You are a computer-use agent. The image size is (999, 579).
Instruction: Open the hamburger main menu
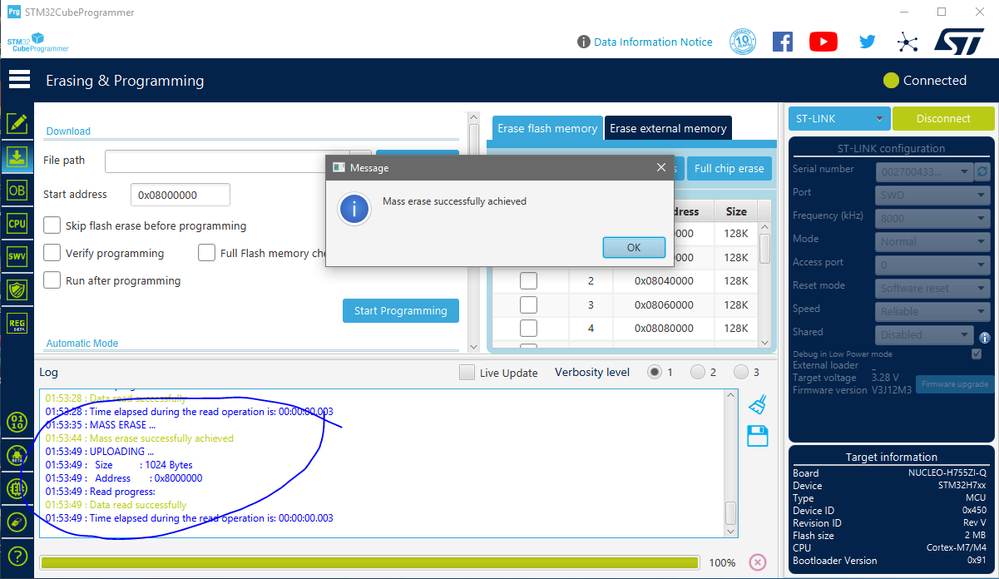pos(19,80)
